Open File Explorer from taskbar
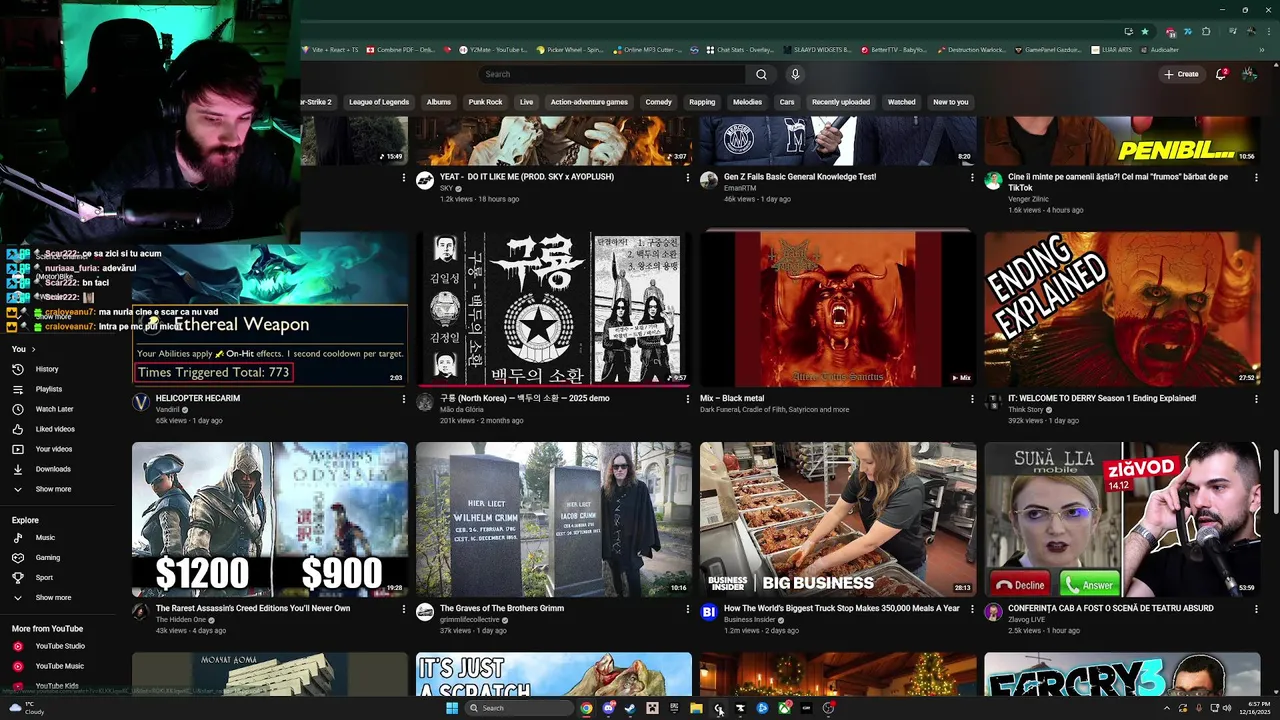 click(x=696, y=708)
